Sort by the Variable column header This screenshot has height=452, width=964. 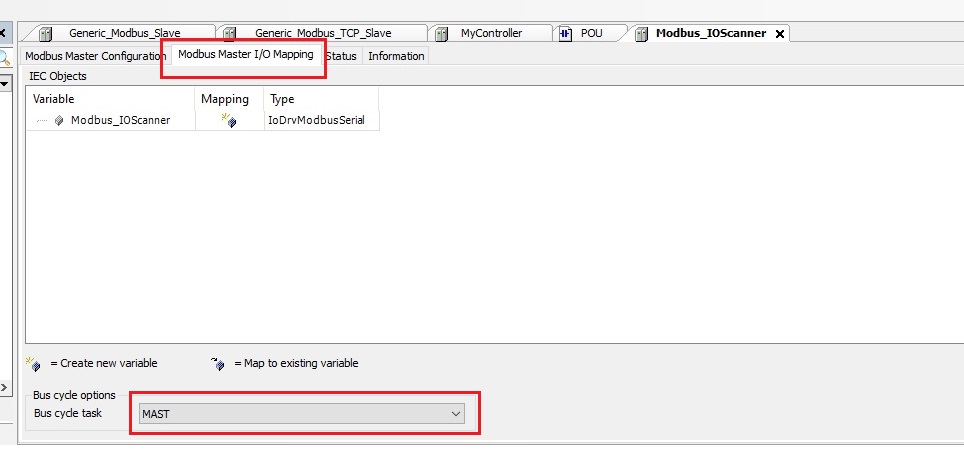(x=54, y=99)
